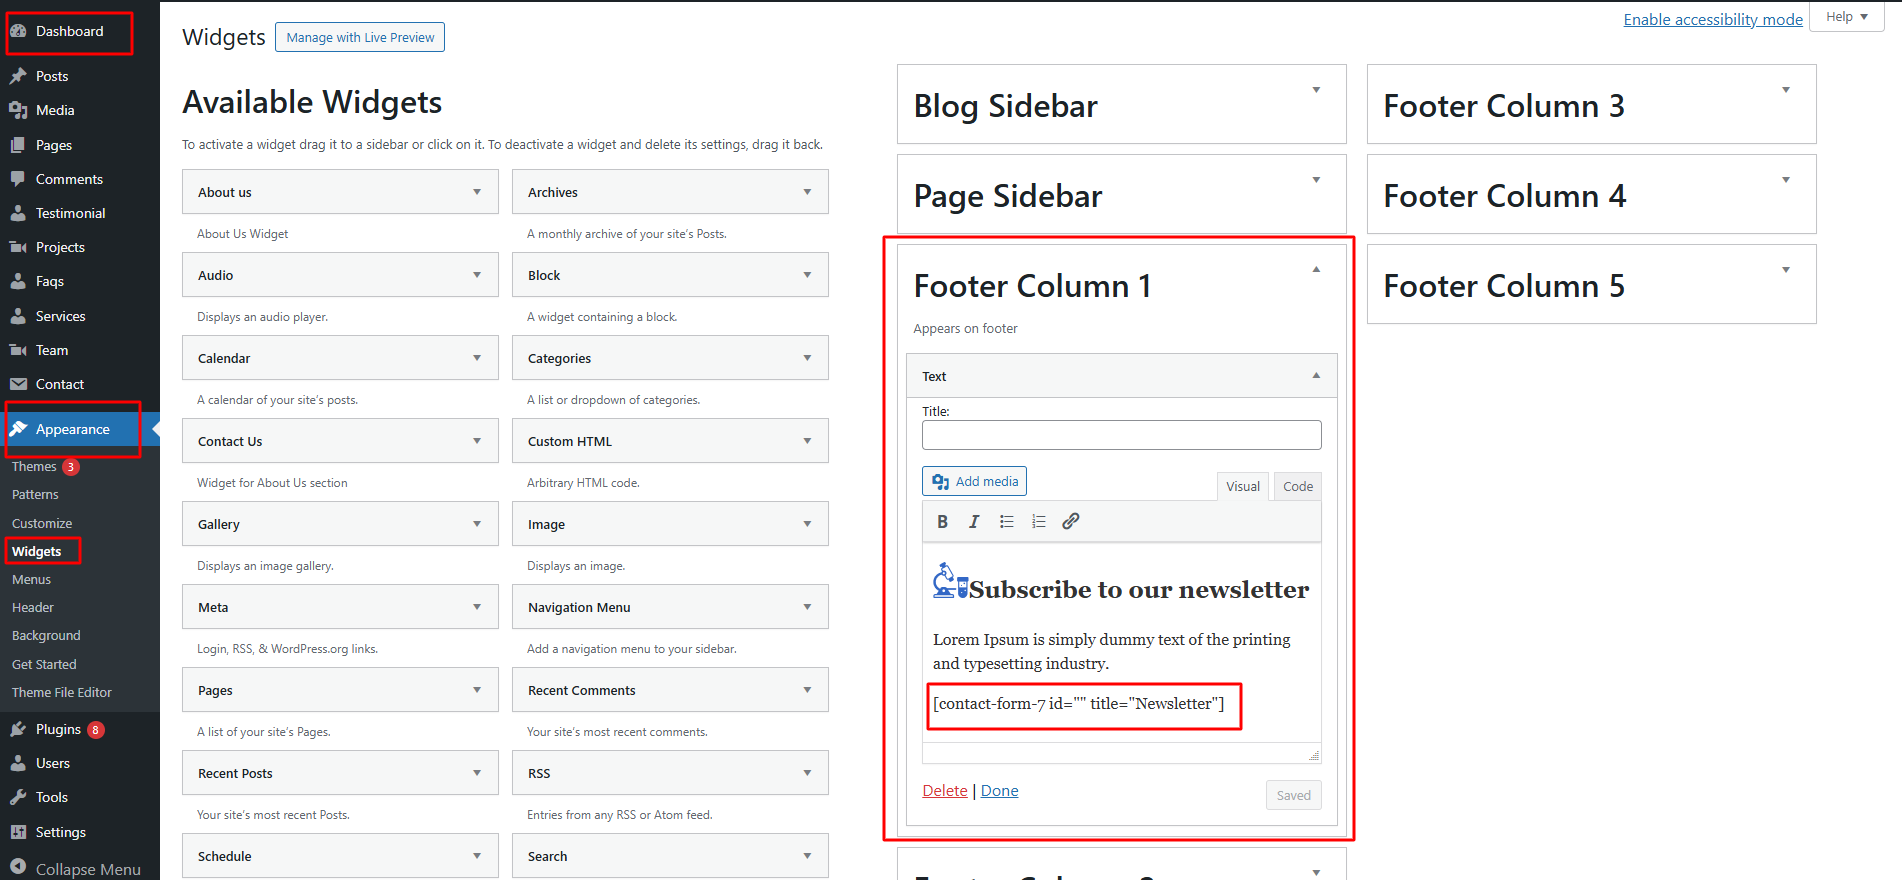Click the Contact envelope icon

(18, 384)
